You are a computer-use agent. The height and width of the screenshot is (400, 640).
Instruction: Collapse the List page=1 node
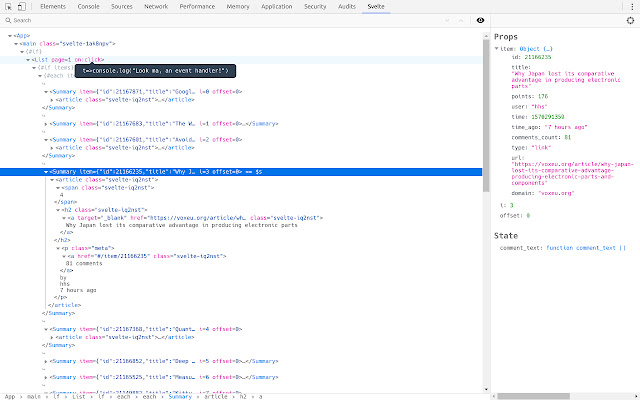tap(28, 60)
